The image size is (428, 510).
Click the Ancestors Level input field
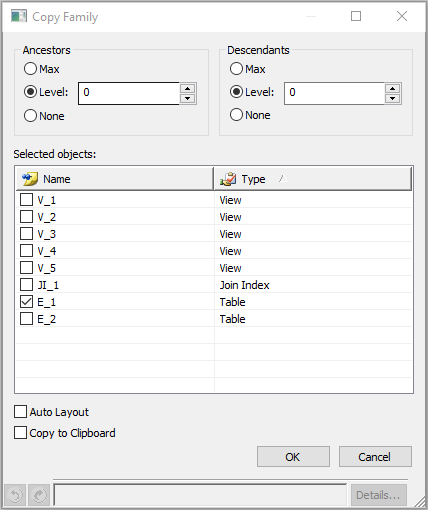point(129,93)
